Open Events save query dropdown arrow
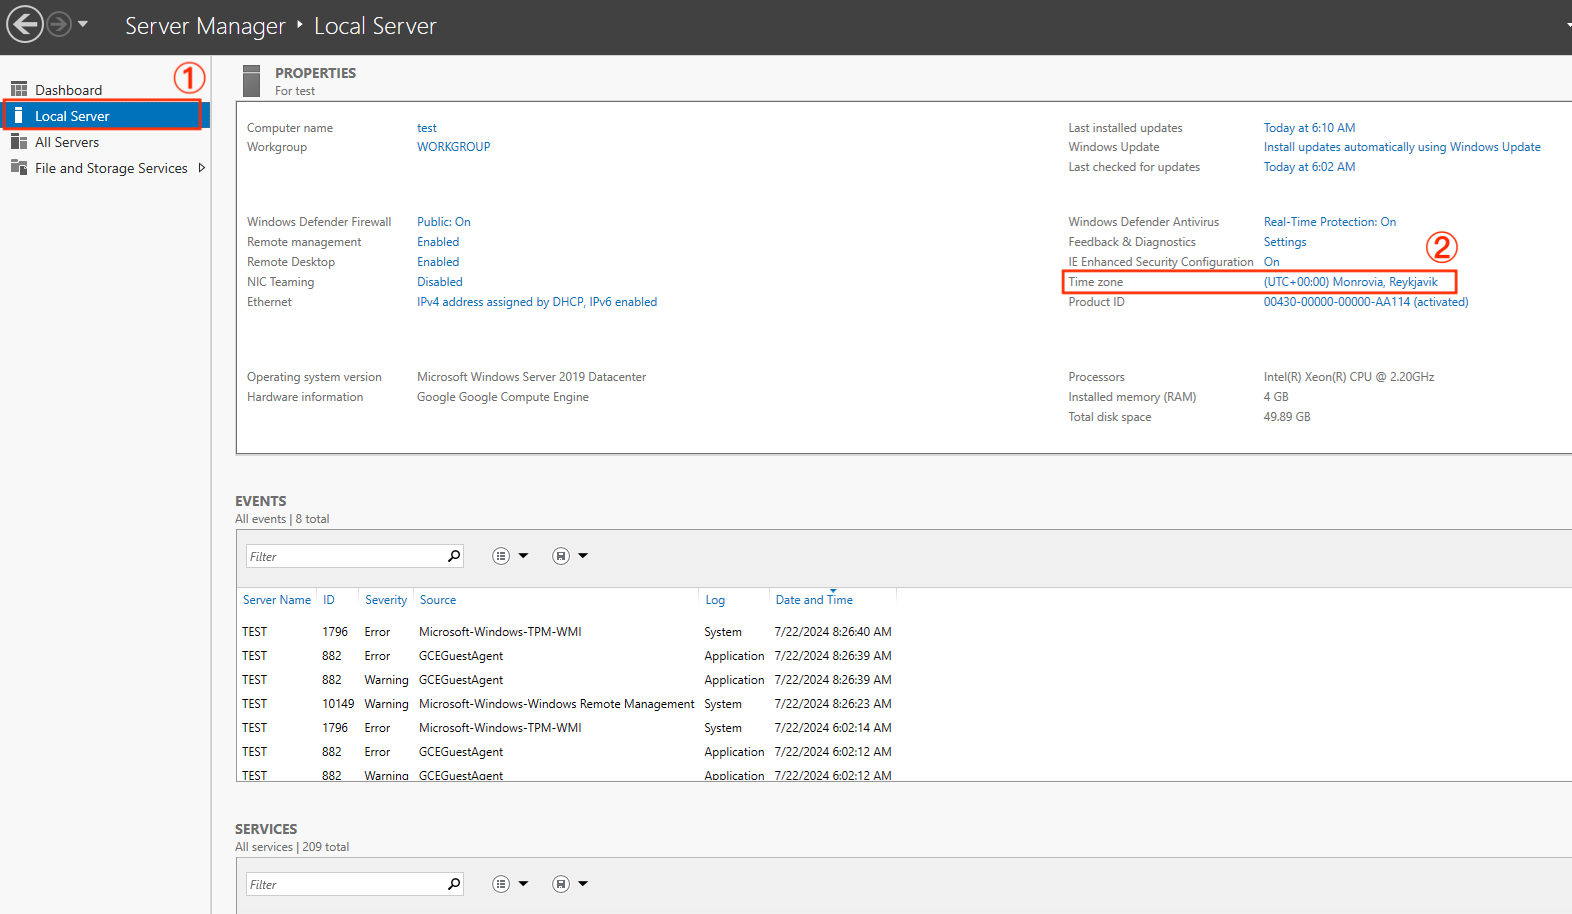This screenshot has width=1572, height=914. click(x=583, y=556)
